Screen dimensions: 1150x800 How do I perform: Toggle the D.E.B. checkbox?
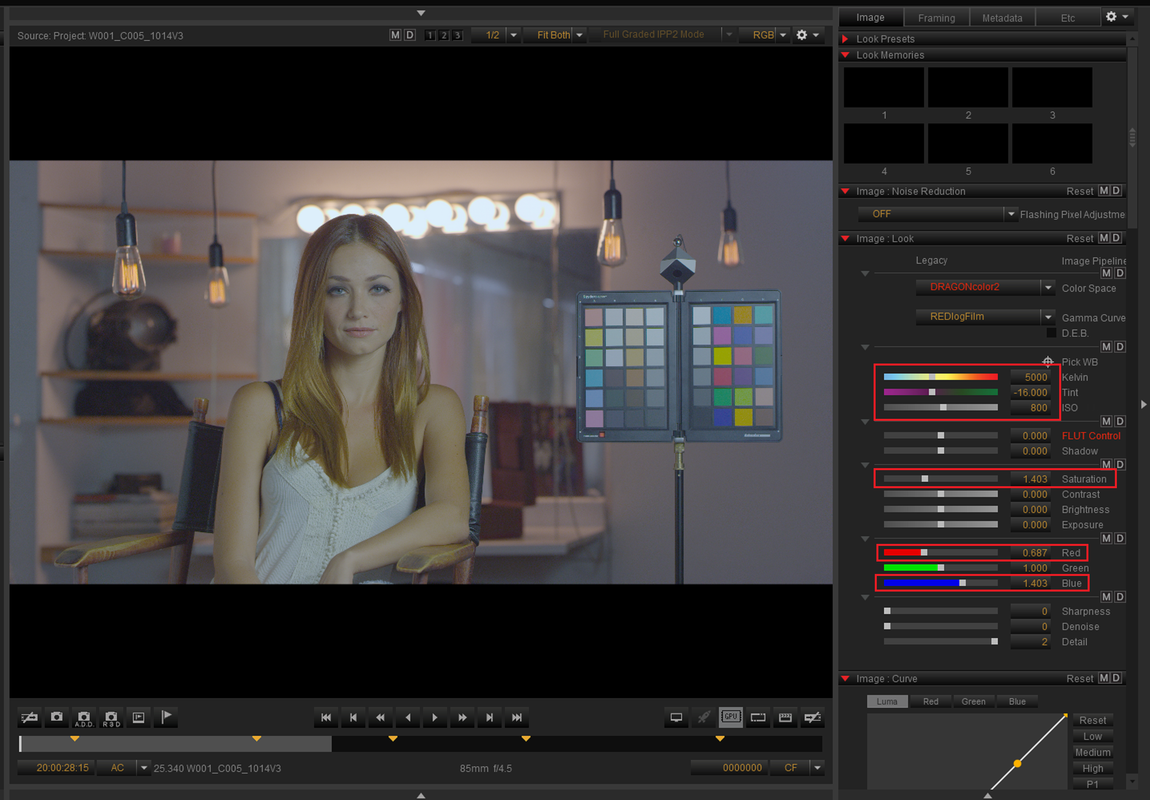click(1051, 333)
